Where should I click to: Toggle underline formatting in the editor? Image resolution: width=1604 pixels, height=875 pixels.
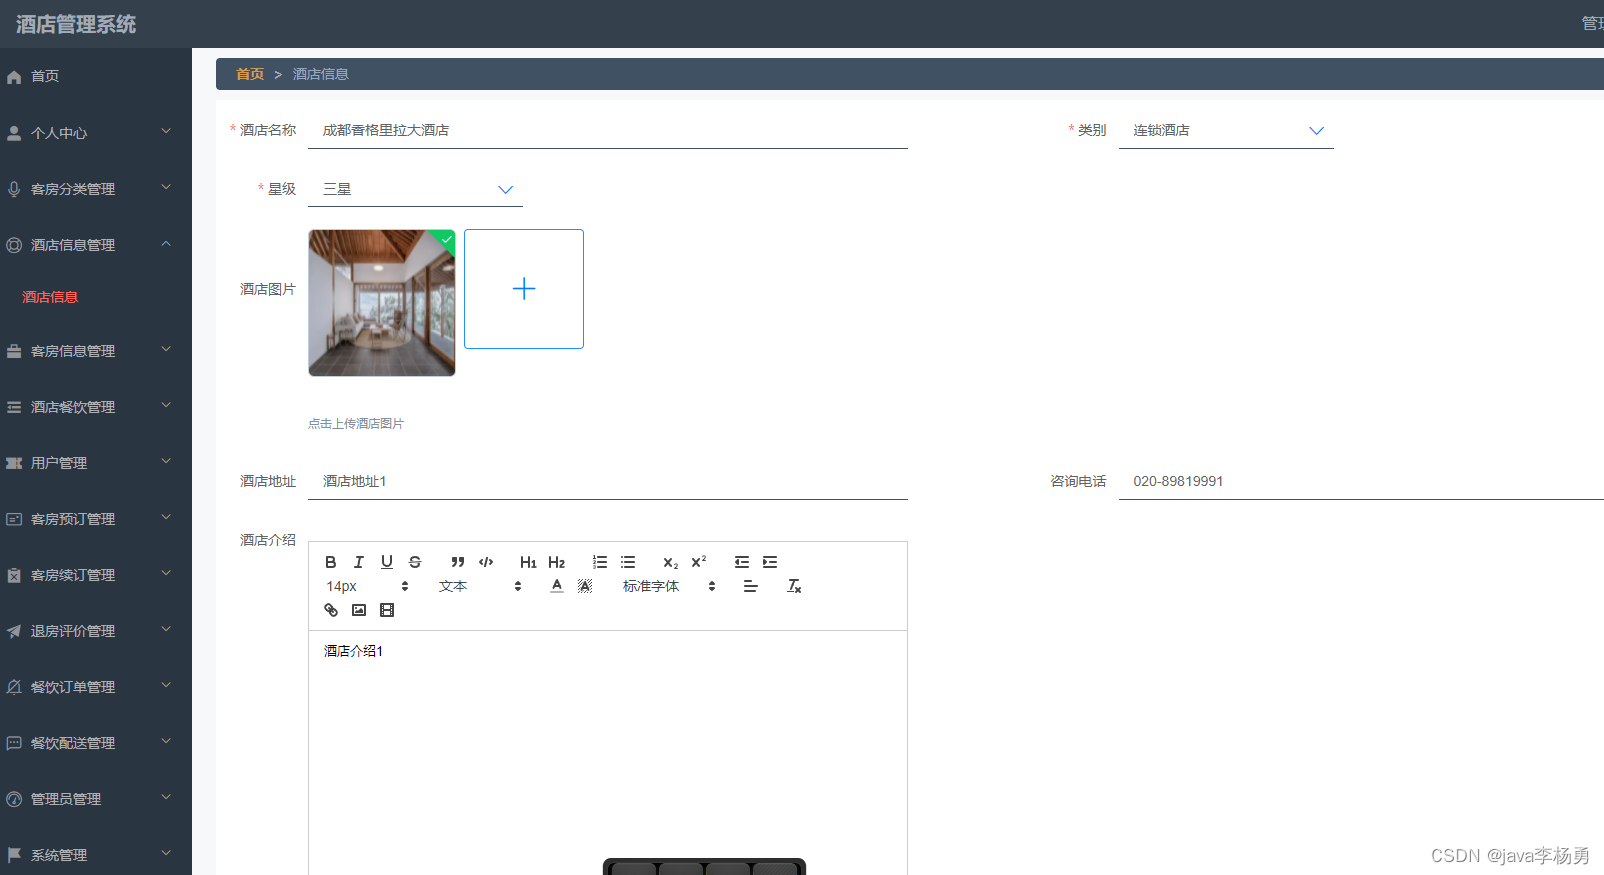point(387,562)
